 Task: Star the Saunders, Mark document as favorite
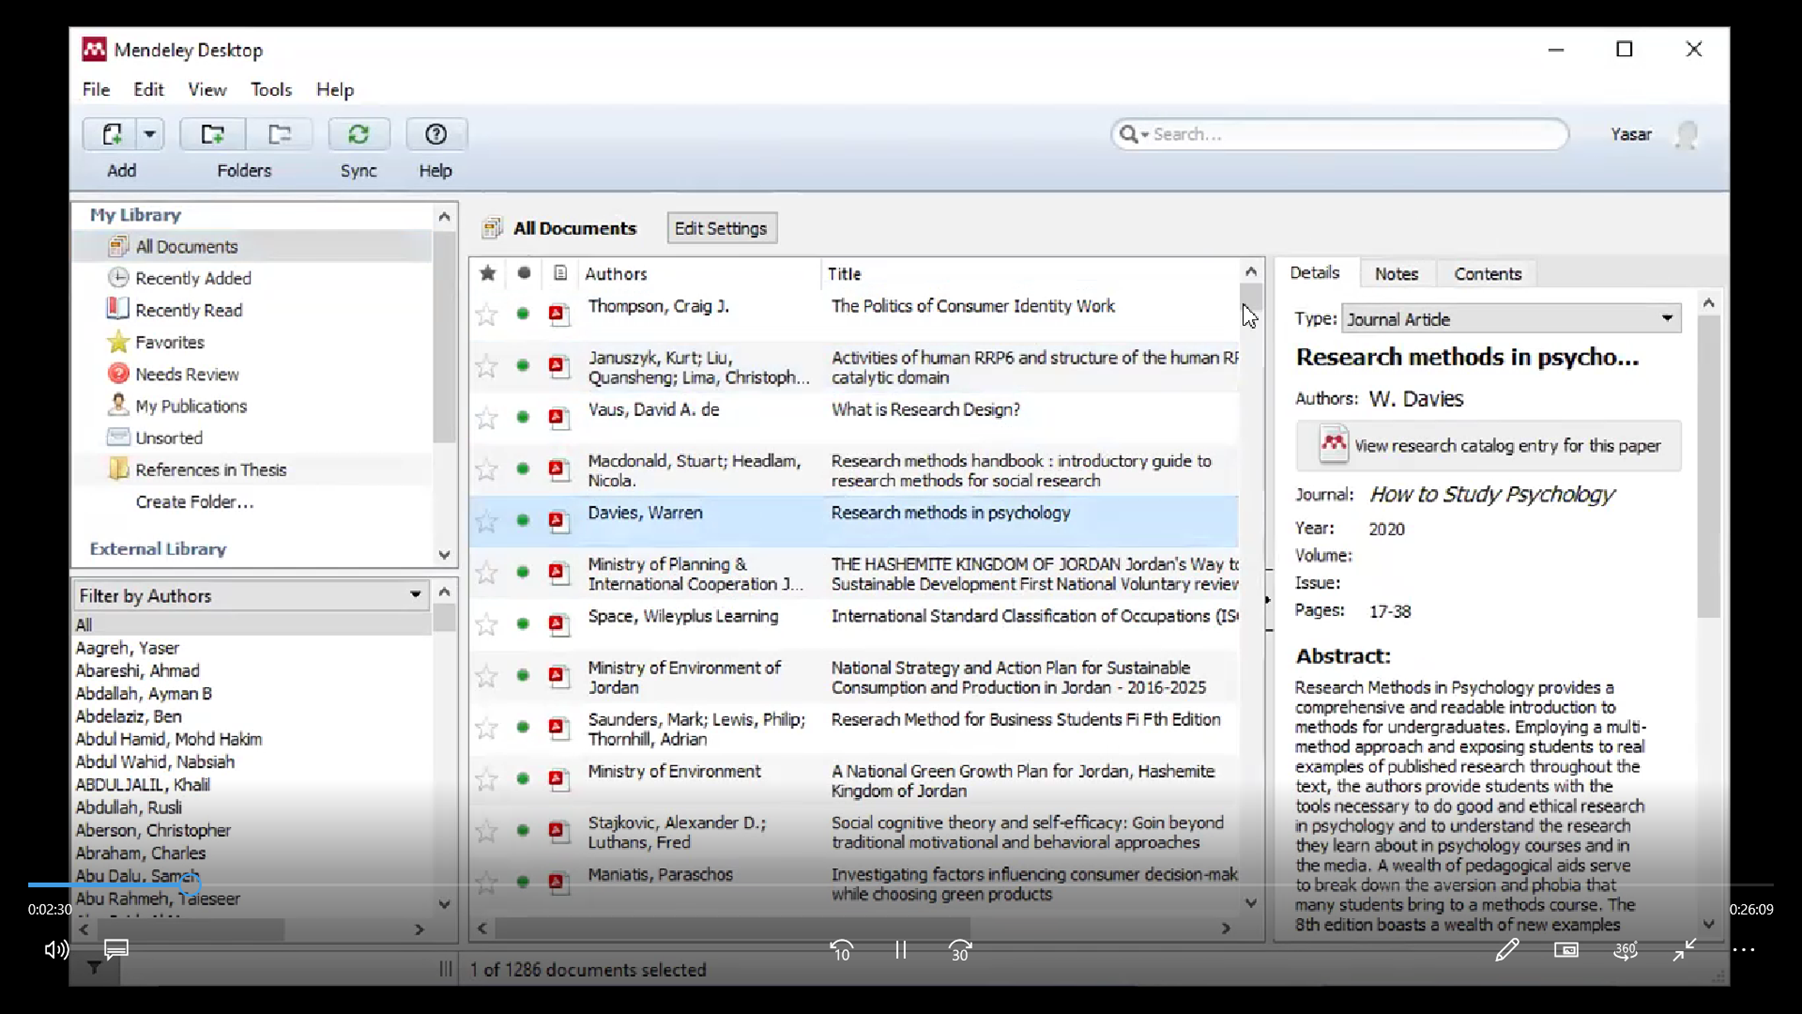click(487, 728)
